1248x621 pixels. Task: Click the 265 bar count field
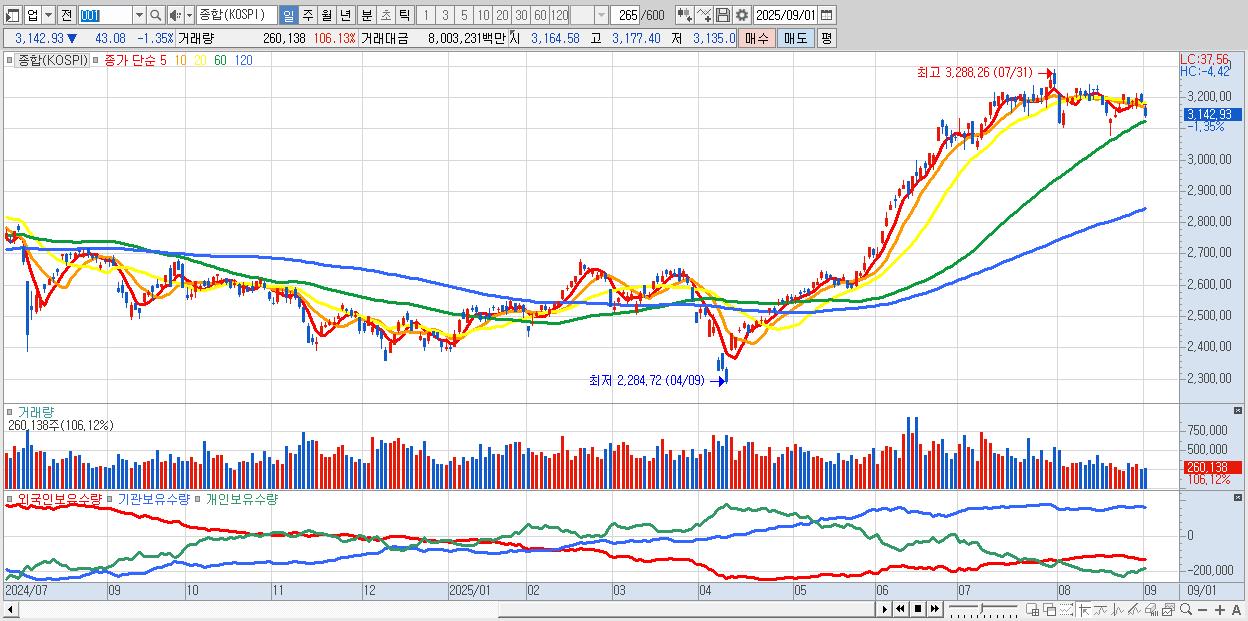pos(627,15)
